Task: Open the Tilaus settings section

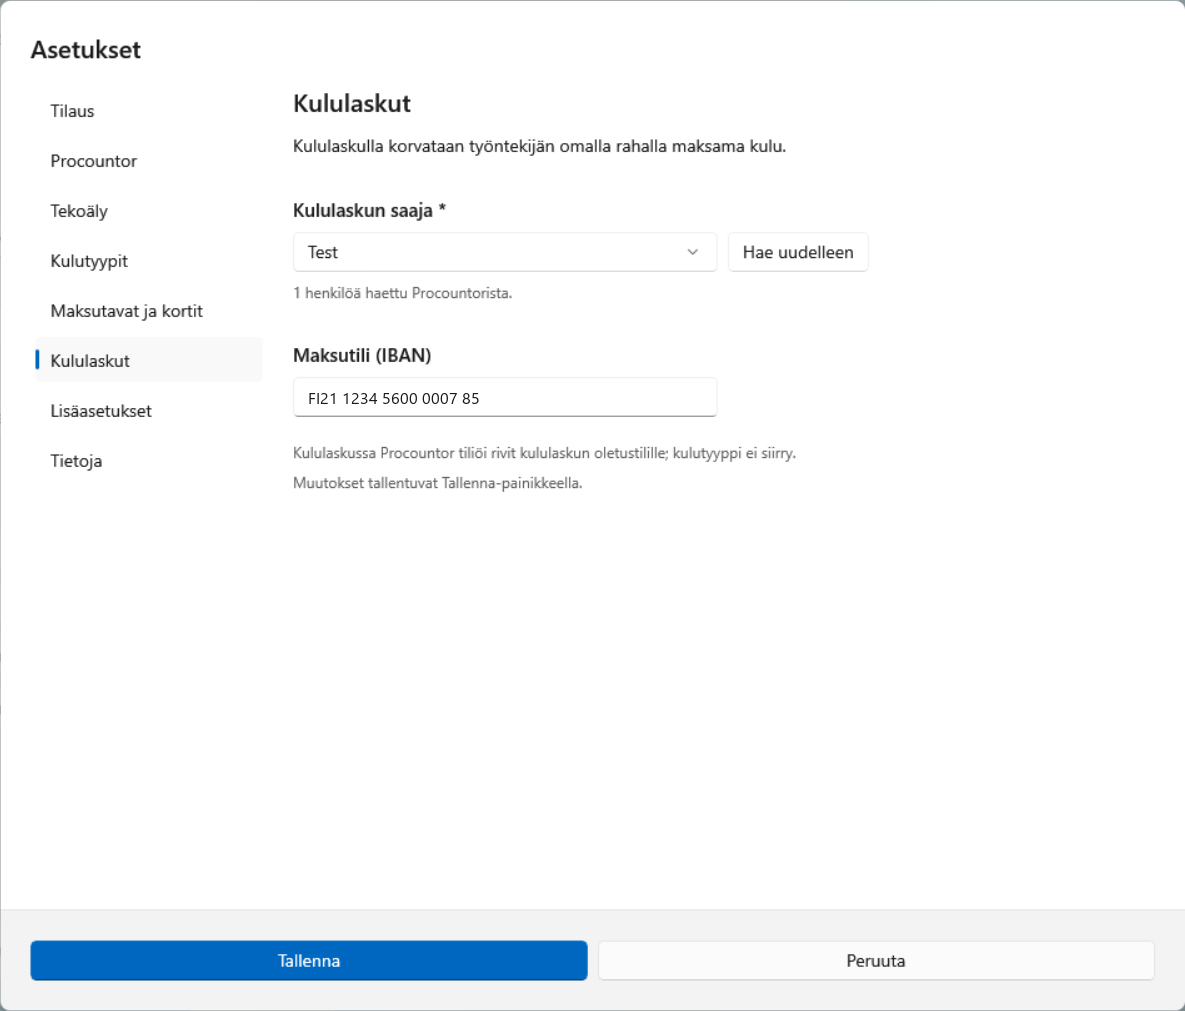Action: point(149,111)
